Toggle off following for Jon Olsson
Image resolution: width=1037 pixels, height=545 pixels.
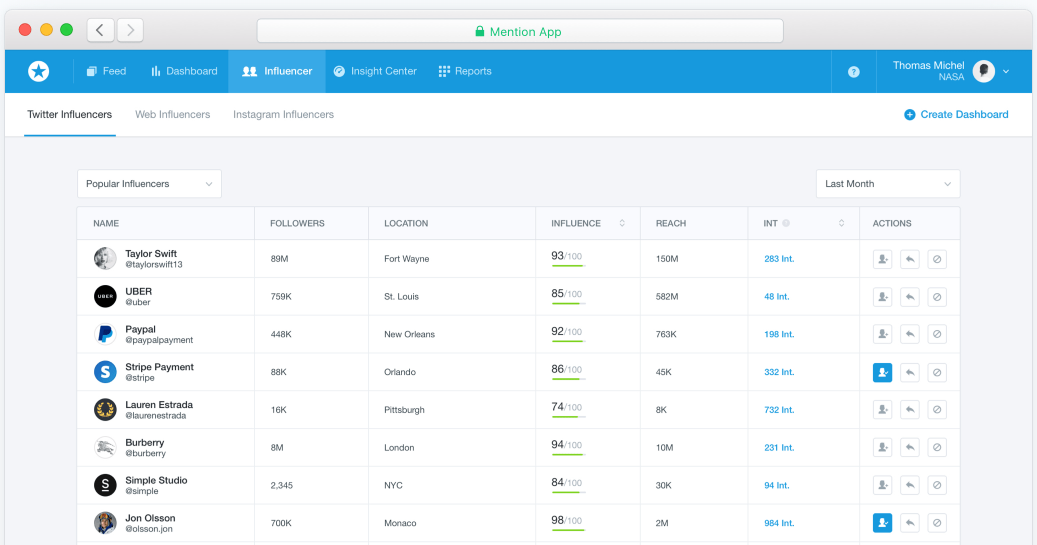point(882,523)
